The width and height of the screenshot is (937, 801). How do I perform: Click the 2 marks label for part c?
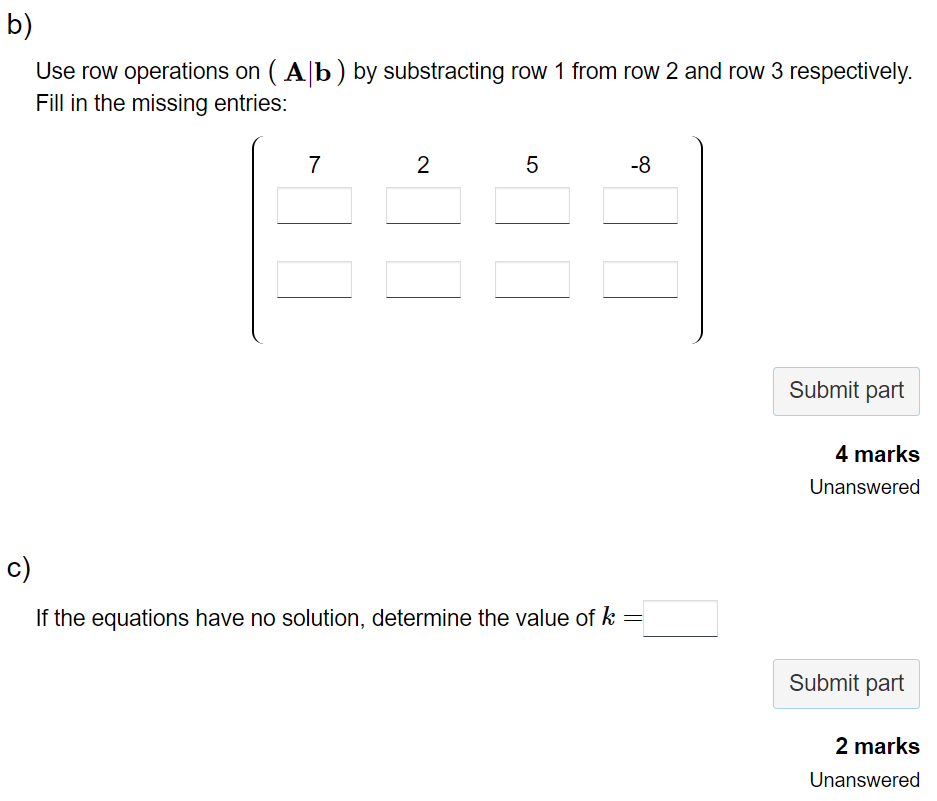click(877, 746)
